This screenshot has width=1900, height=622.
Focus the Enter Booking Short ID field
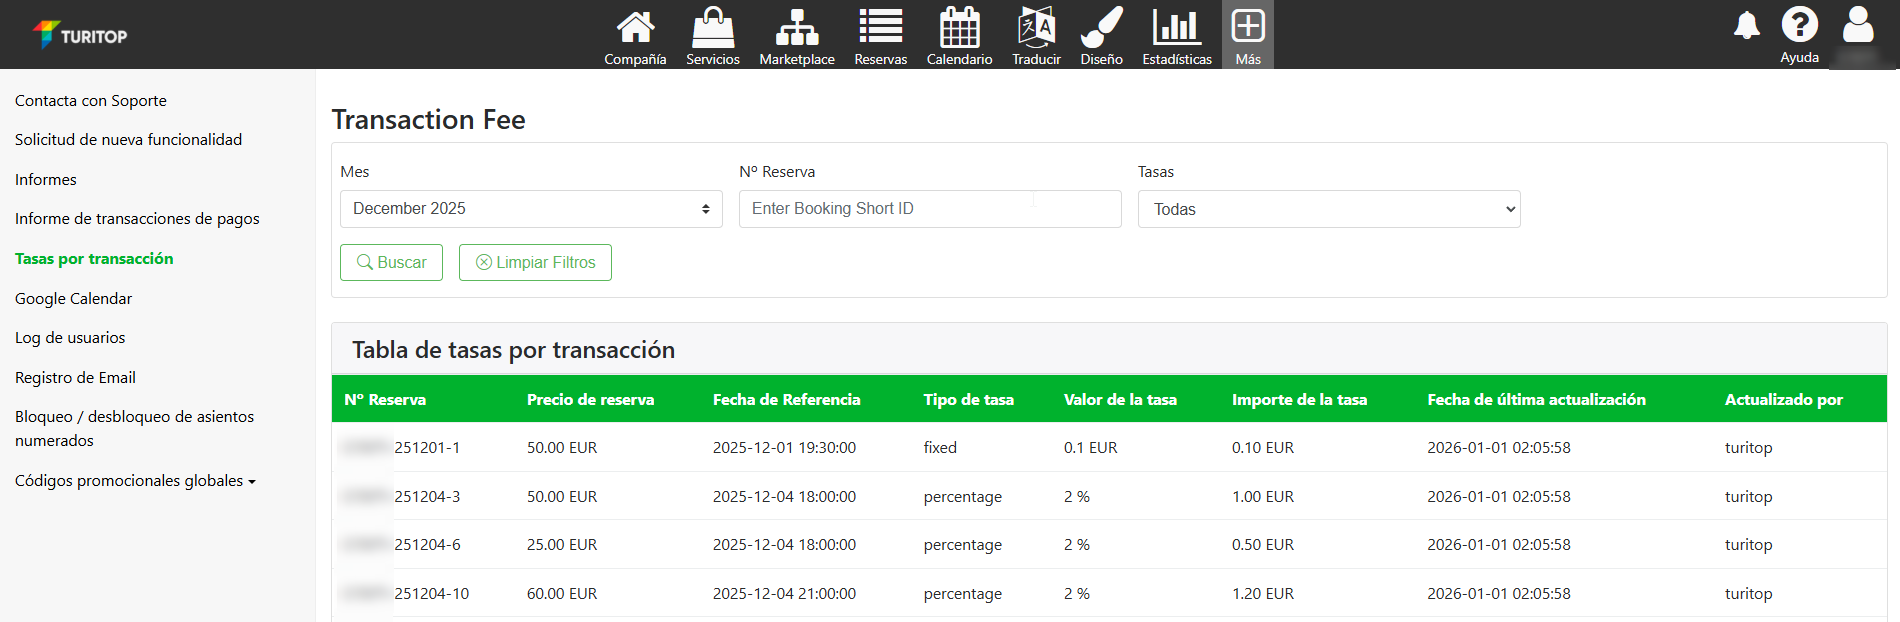tap(929, 209)
